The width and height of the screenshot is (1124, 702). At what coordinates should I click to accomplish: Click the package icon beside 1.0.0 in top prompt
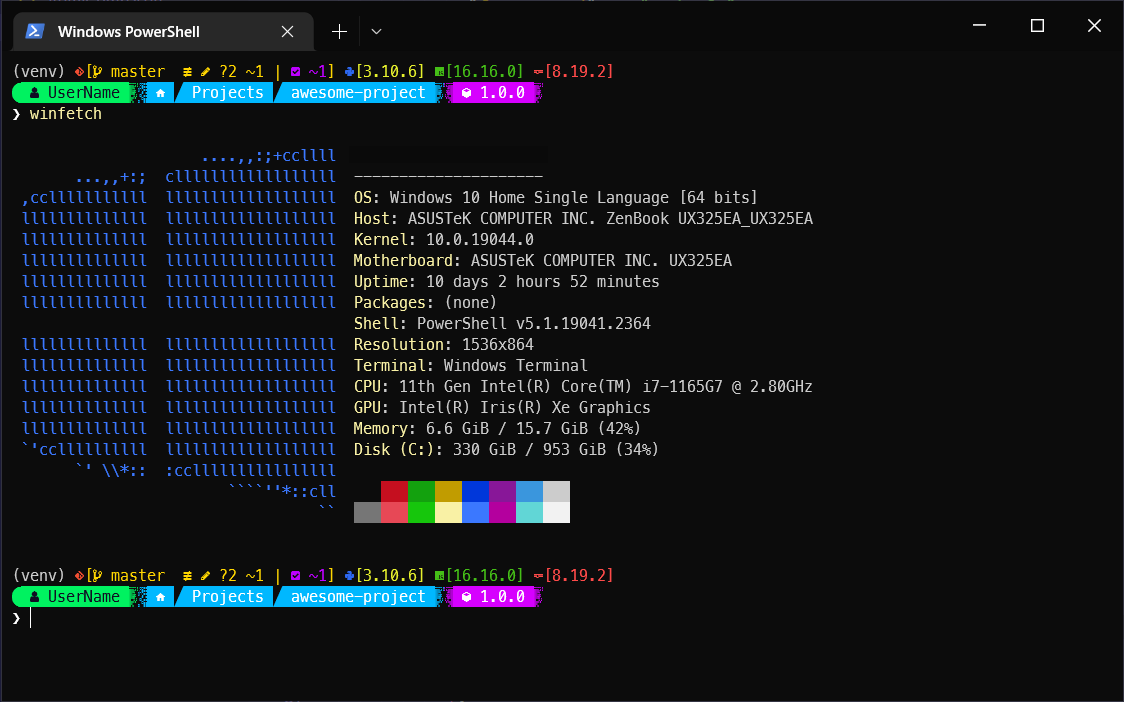pos(467,93)
